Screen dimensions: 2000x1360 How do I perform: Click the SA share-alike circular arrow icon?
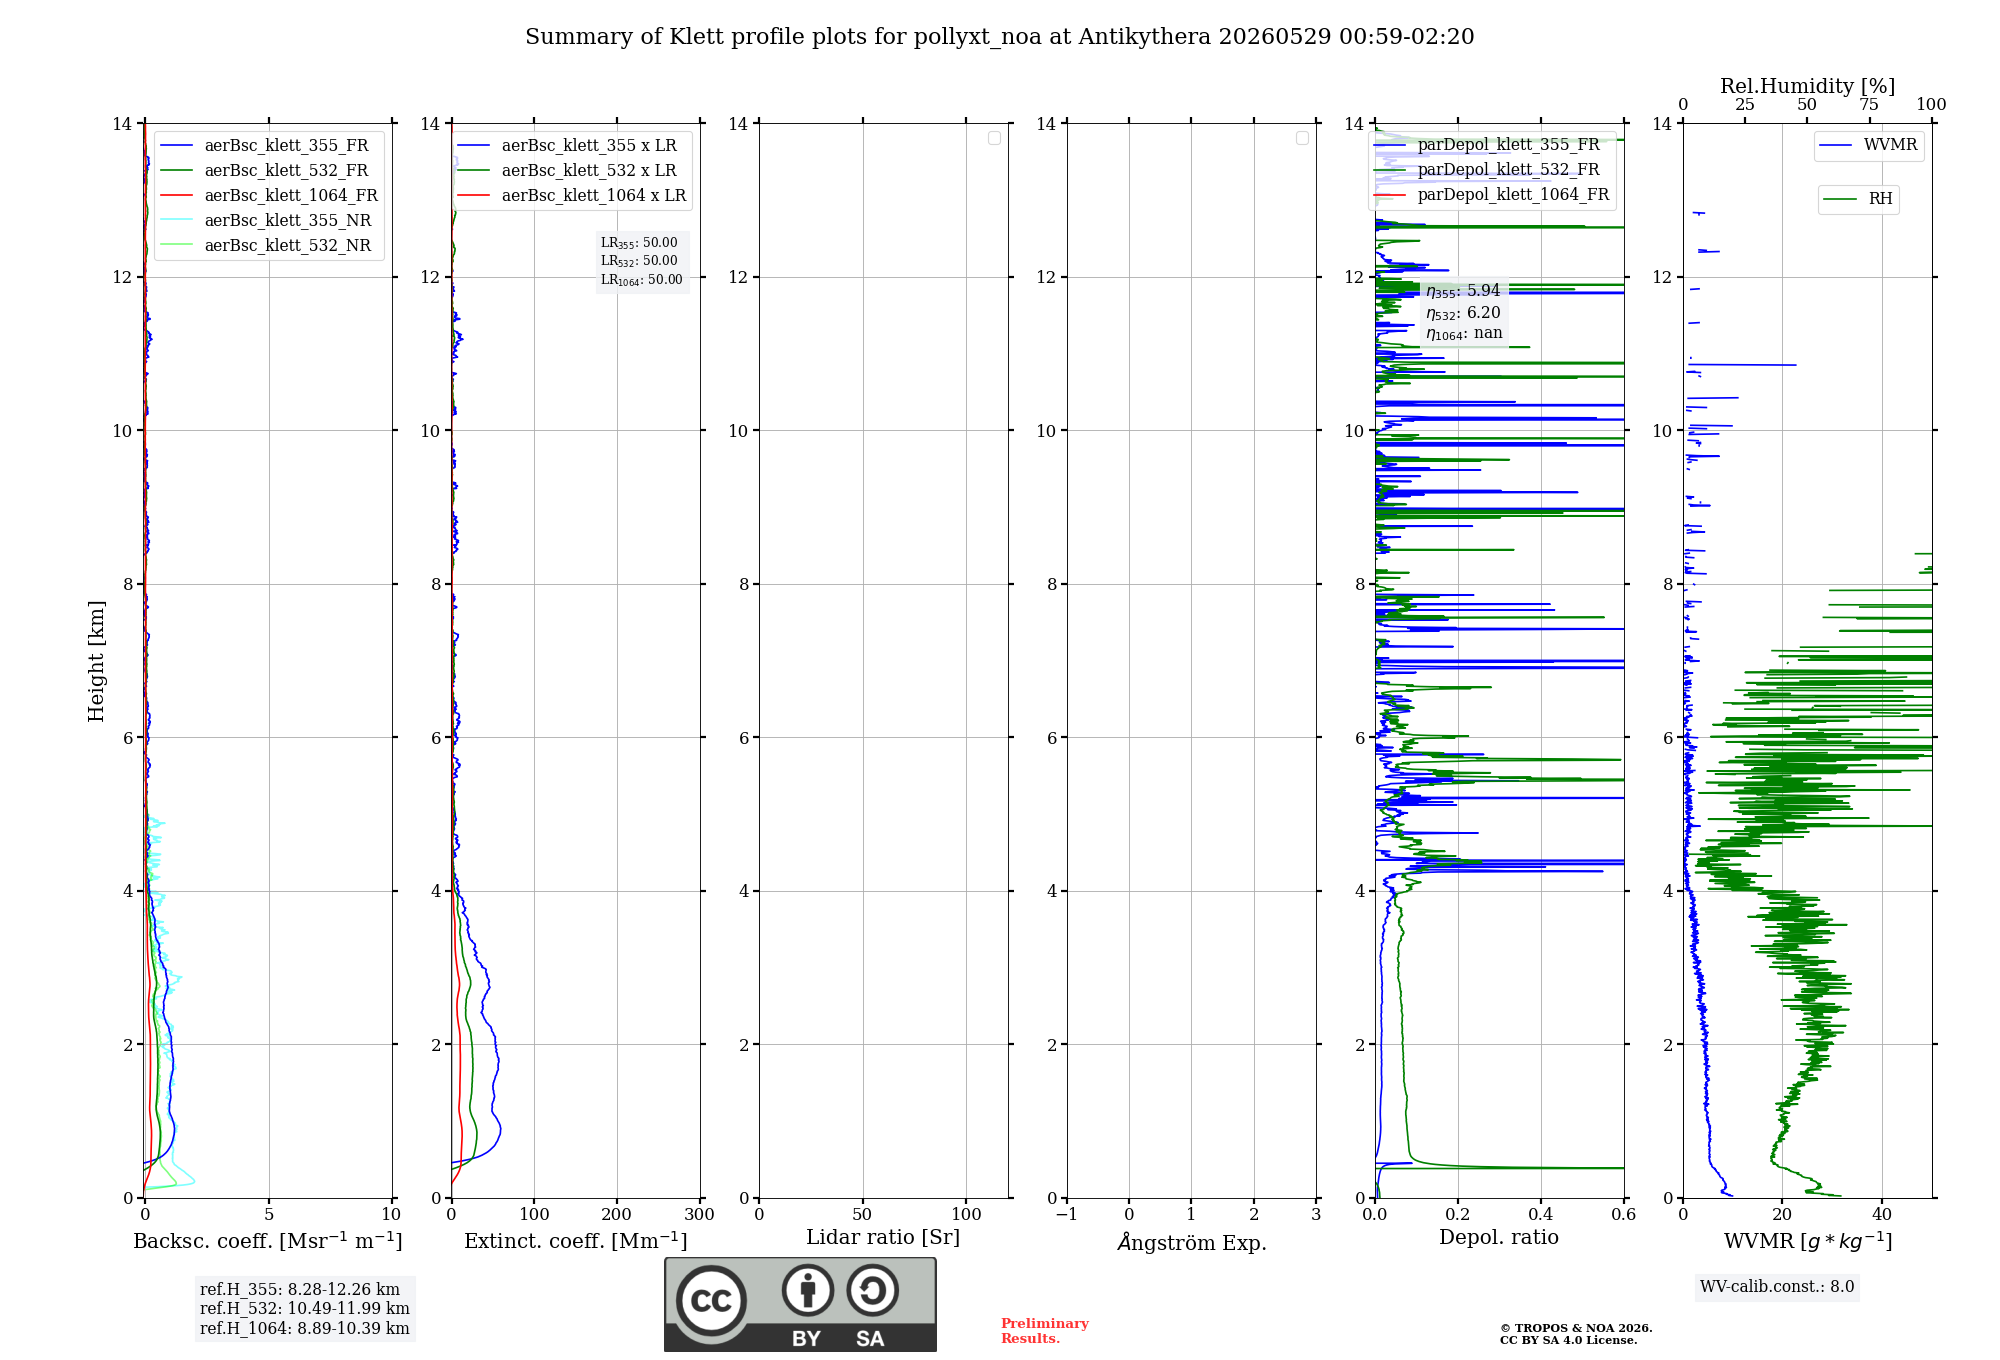(872, 1290)
